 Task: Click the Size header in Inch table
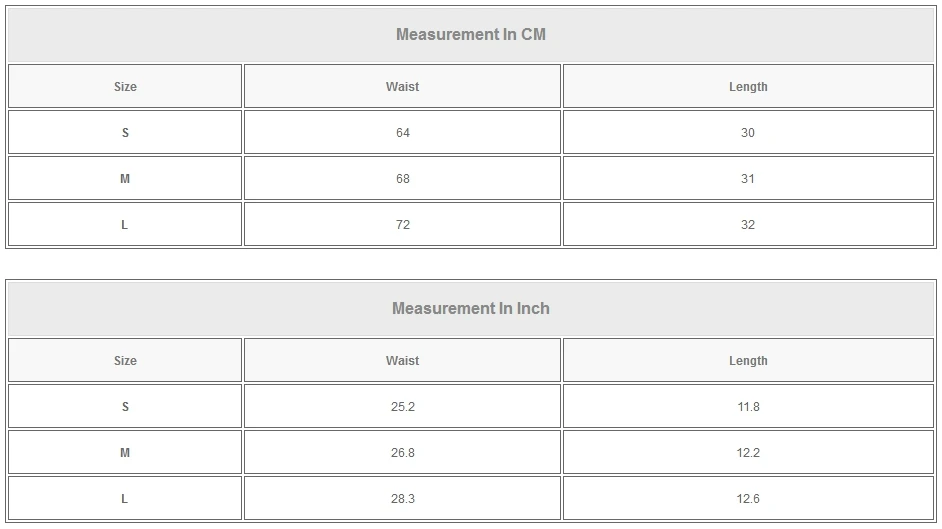click(x=125, y=361)
